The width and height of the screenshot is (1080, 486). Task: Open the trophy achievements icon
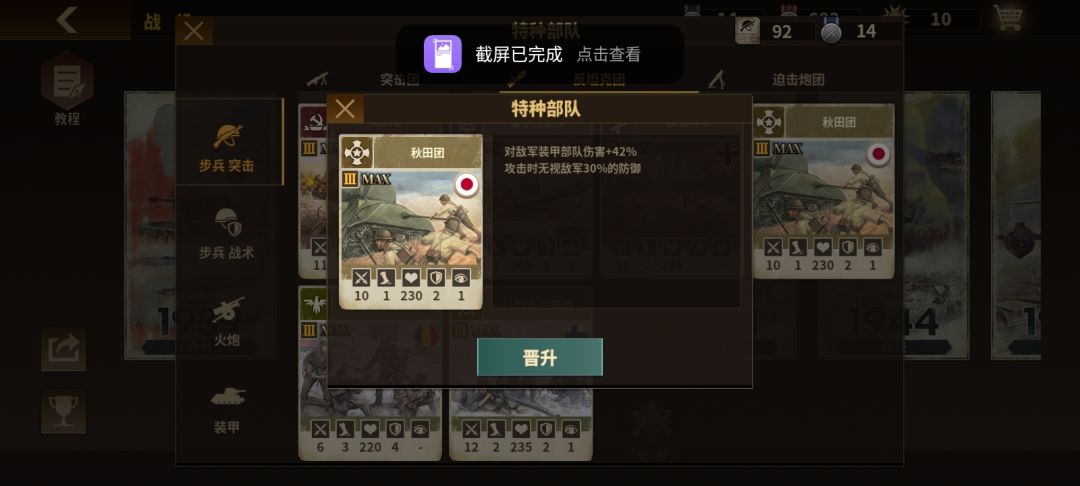pyautogui.click(x=63, y=412)
